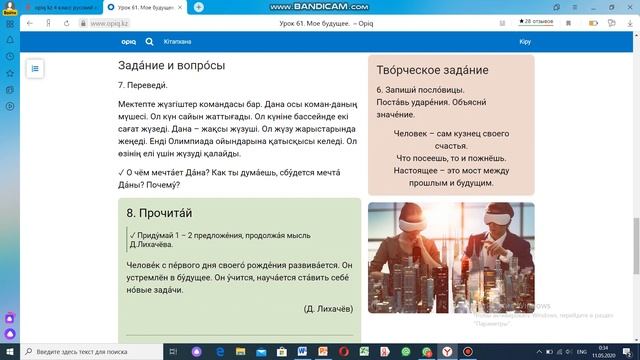Screen dimensions: 640x360
Task: Open PowerPoint from the taskbar
Action: (323, 351)
